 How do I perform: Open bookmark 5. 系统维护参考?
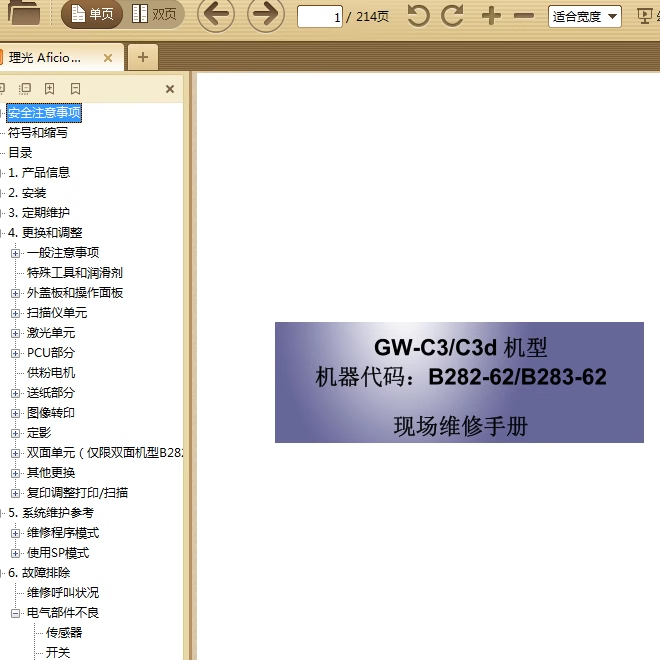click(51, 513)
